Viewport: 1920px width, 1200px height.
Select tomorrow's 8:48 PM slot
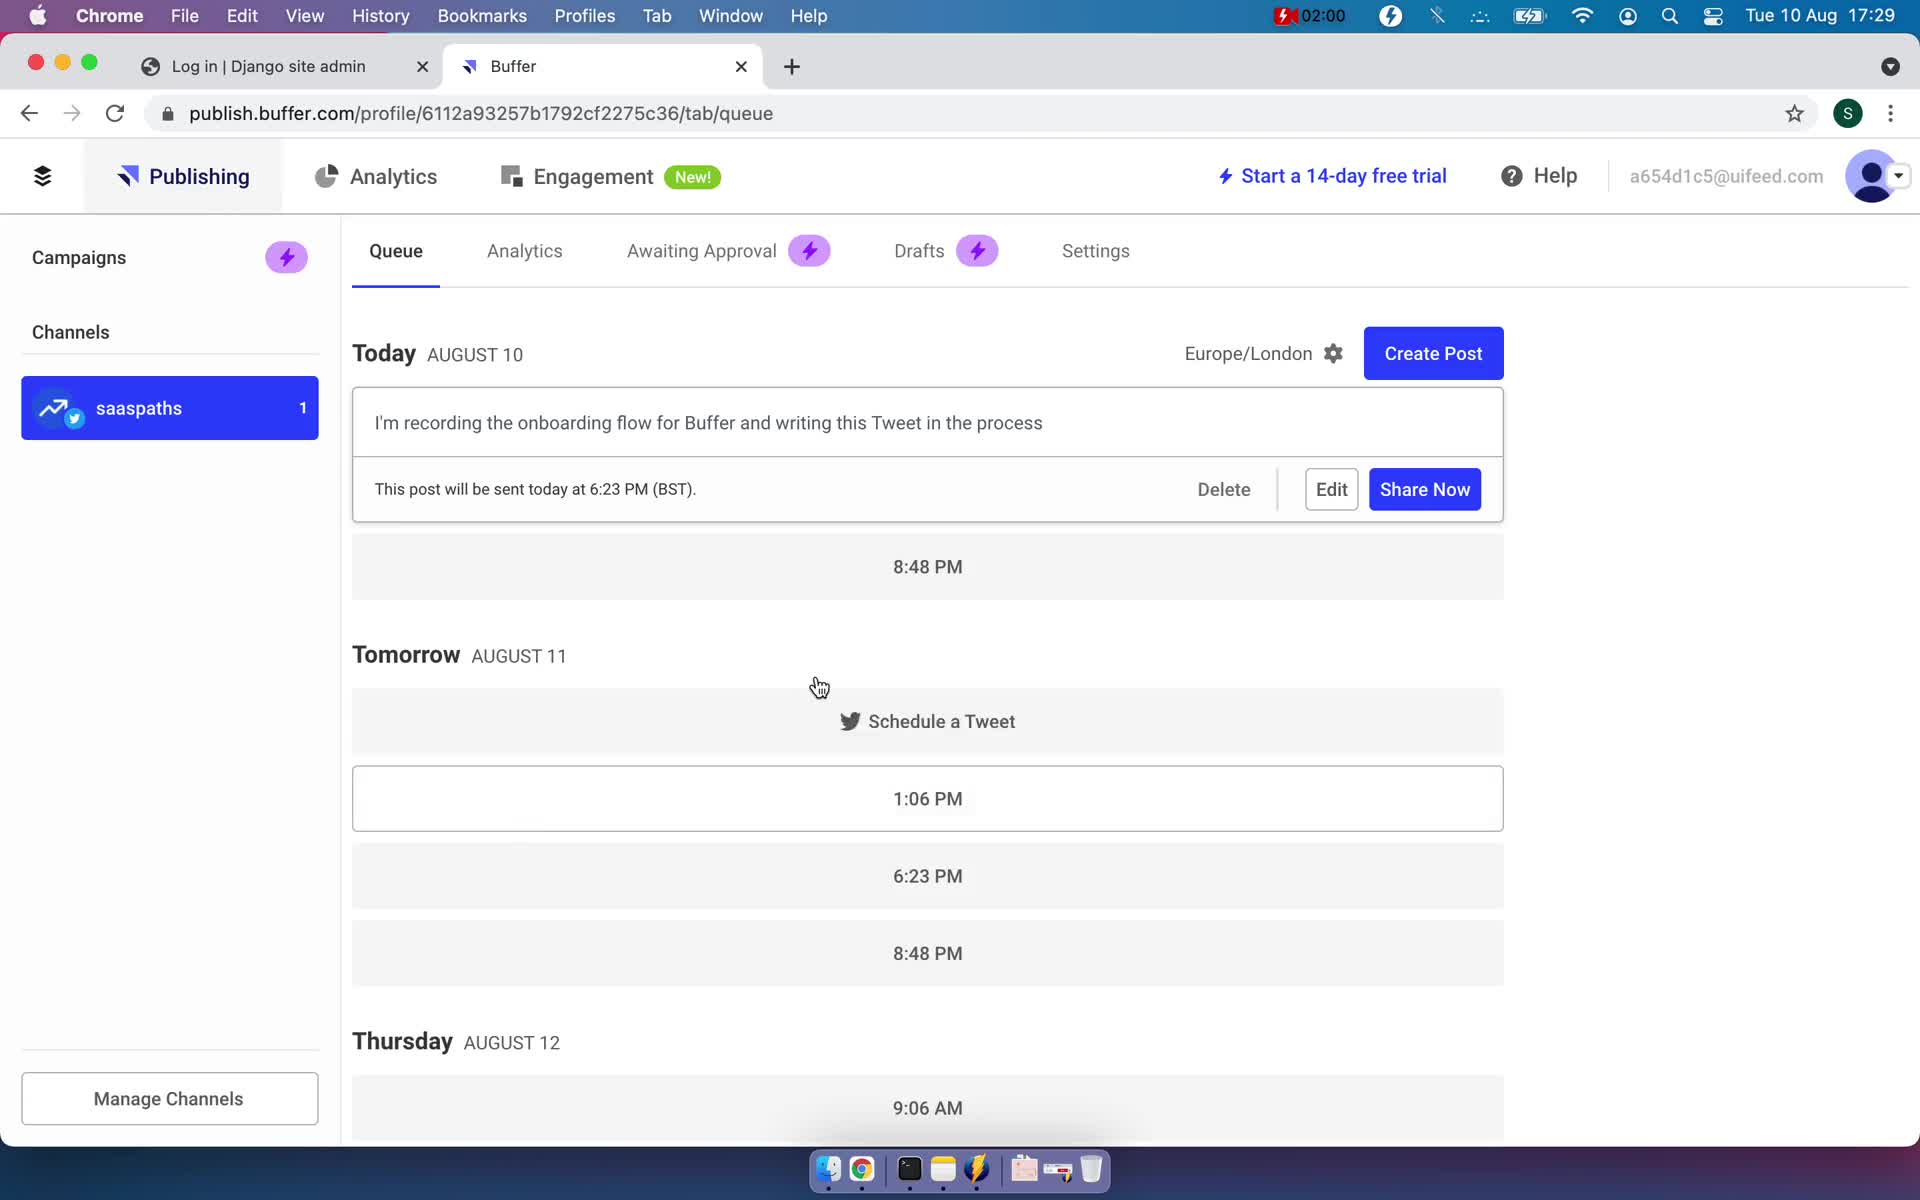[927, 954]
